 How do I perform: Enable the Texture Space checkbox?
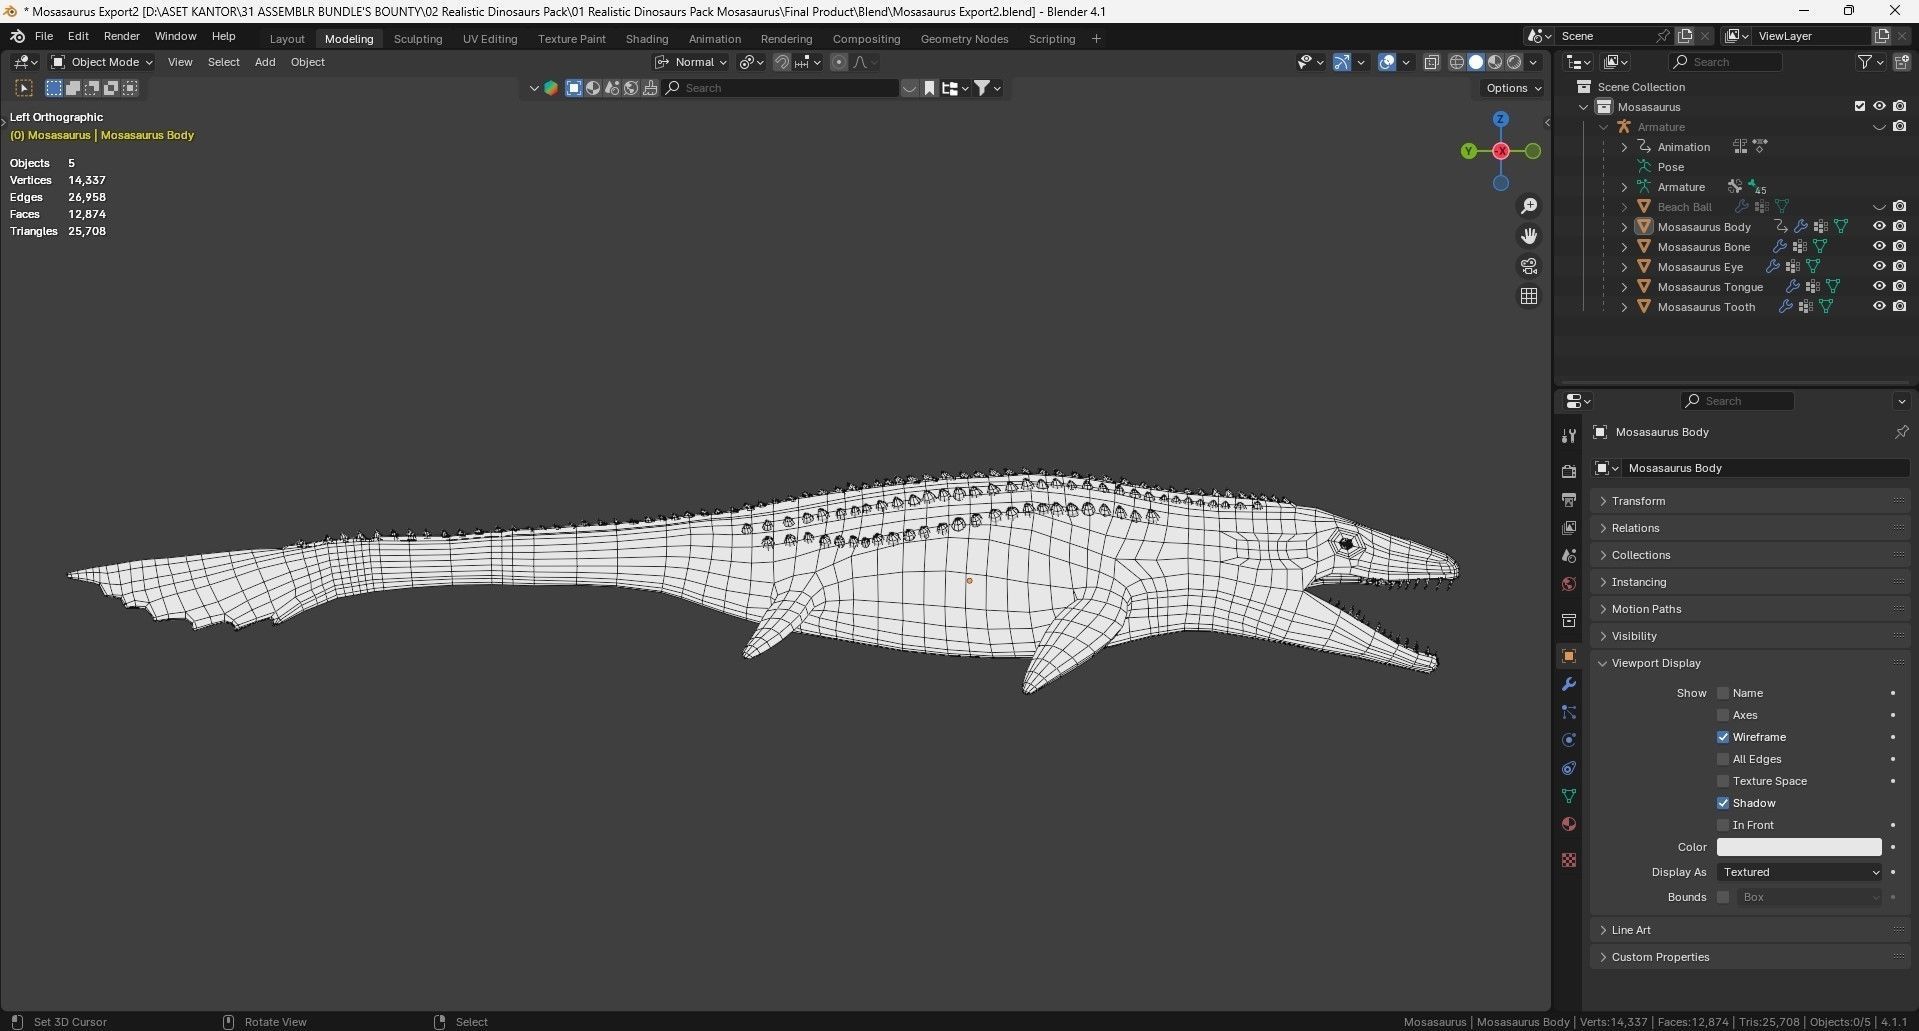tap(1723, 781)
